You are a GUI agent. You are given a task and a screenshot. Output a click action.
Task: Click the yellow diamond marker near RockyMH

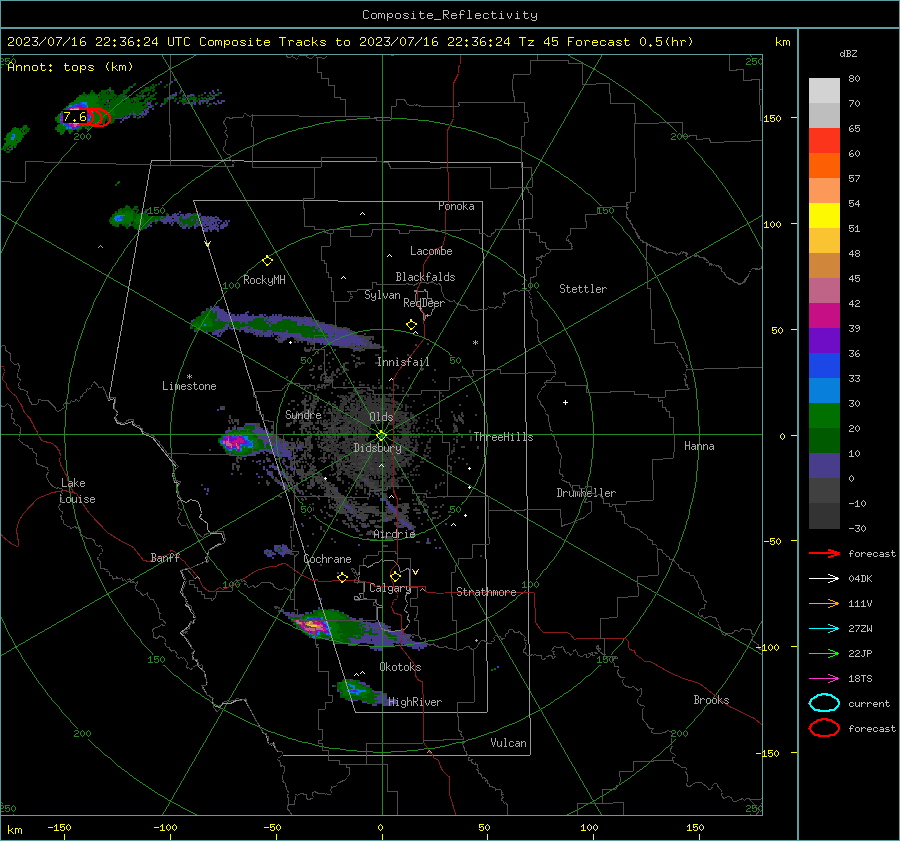[267, 261]
